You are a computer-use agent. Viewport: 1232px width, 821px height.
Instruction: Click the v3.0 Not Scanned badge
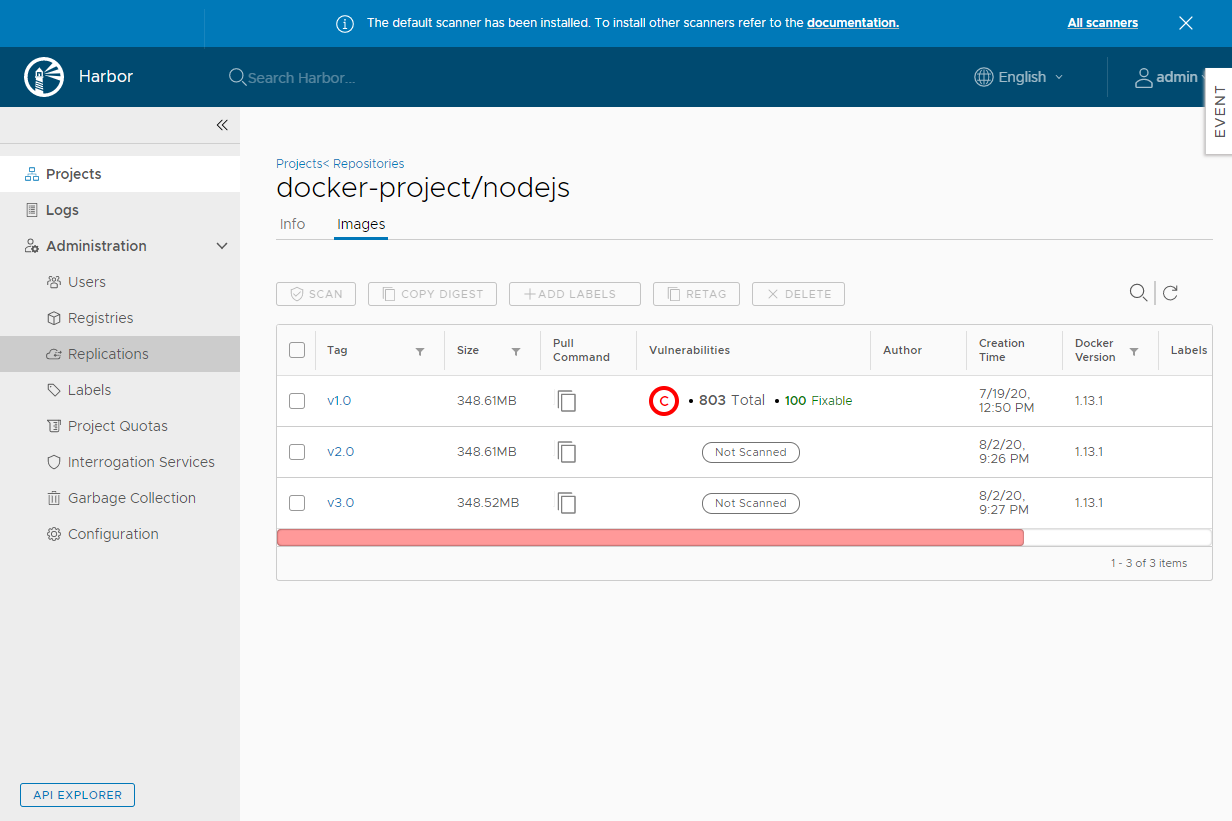[x=751, y=503]
